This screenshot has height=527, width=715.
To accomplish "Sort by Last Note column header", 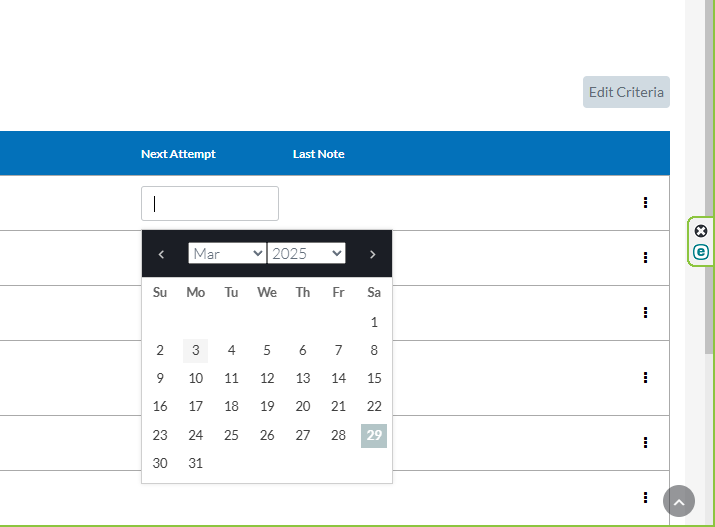I will (x=318, y=154).
